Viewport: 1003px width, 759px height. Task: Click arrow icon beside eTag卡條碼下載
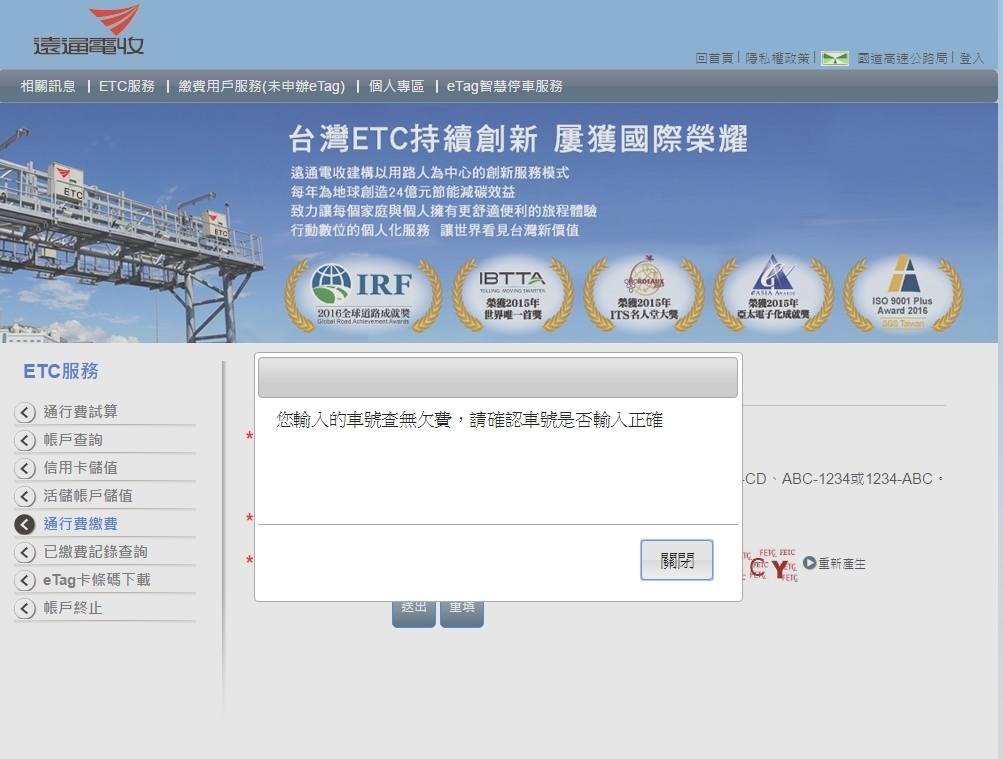click(x=25, y=581)
